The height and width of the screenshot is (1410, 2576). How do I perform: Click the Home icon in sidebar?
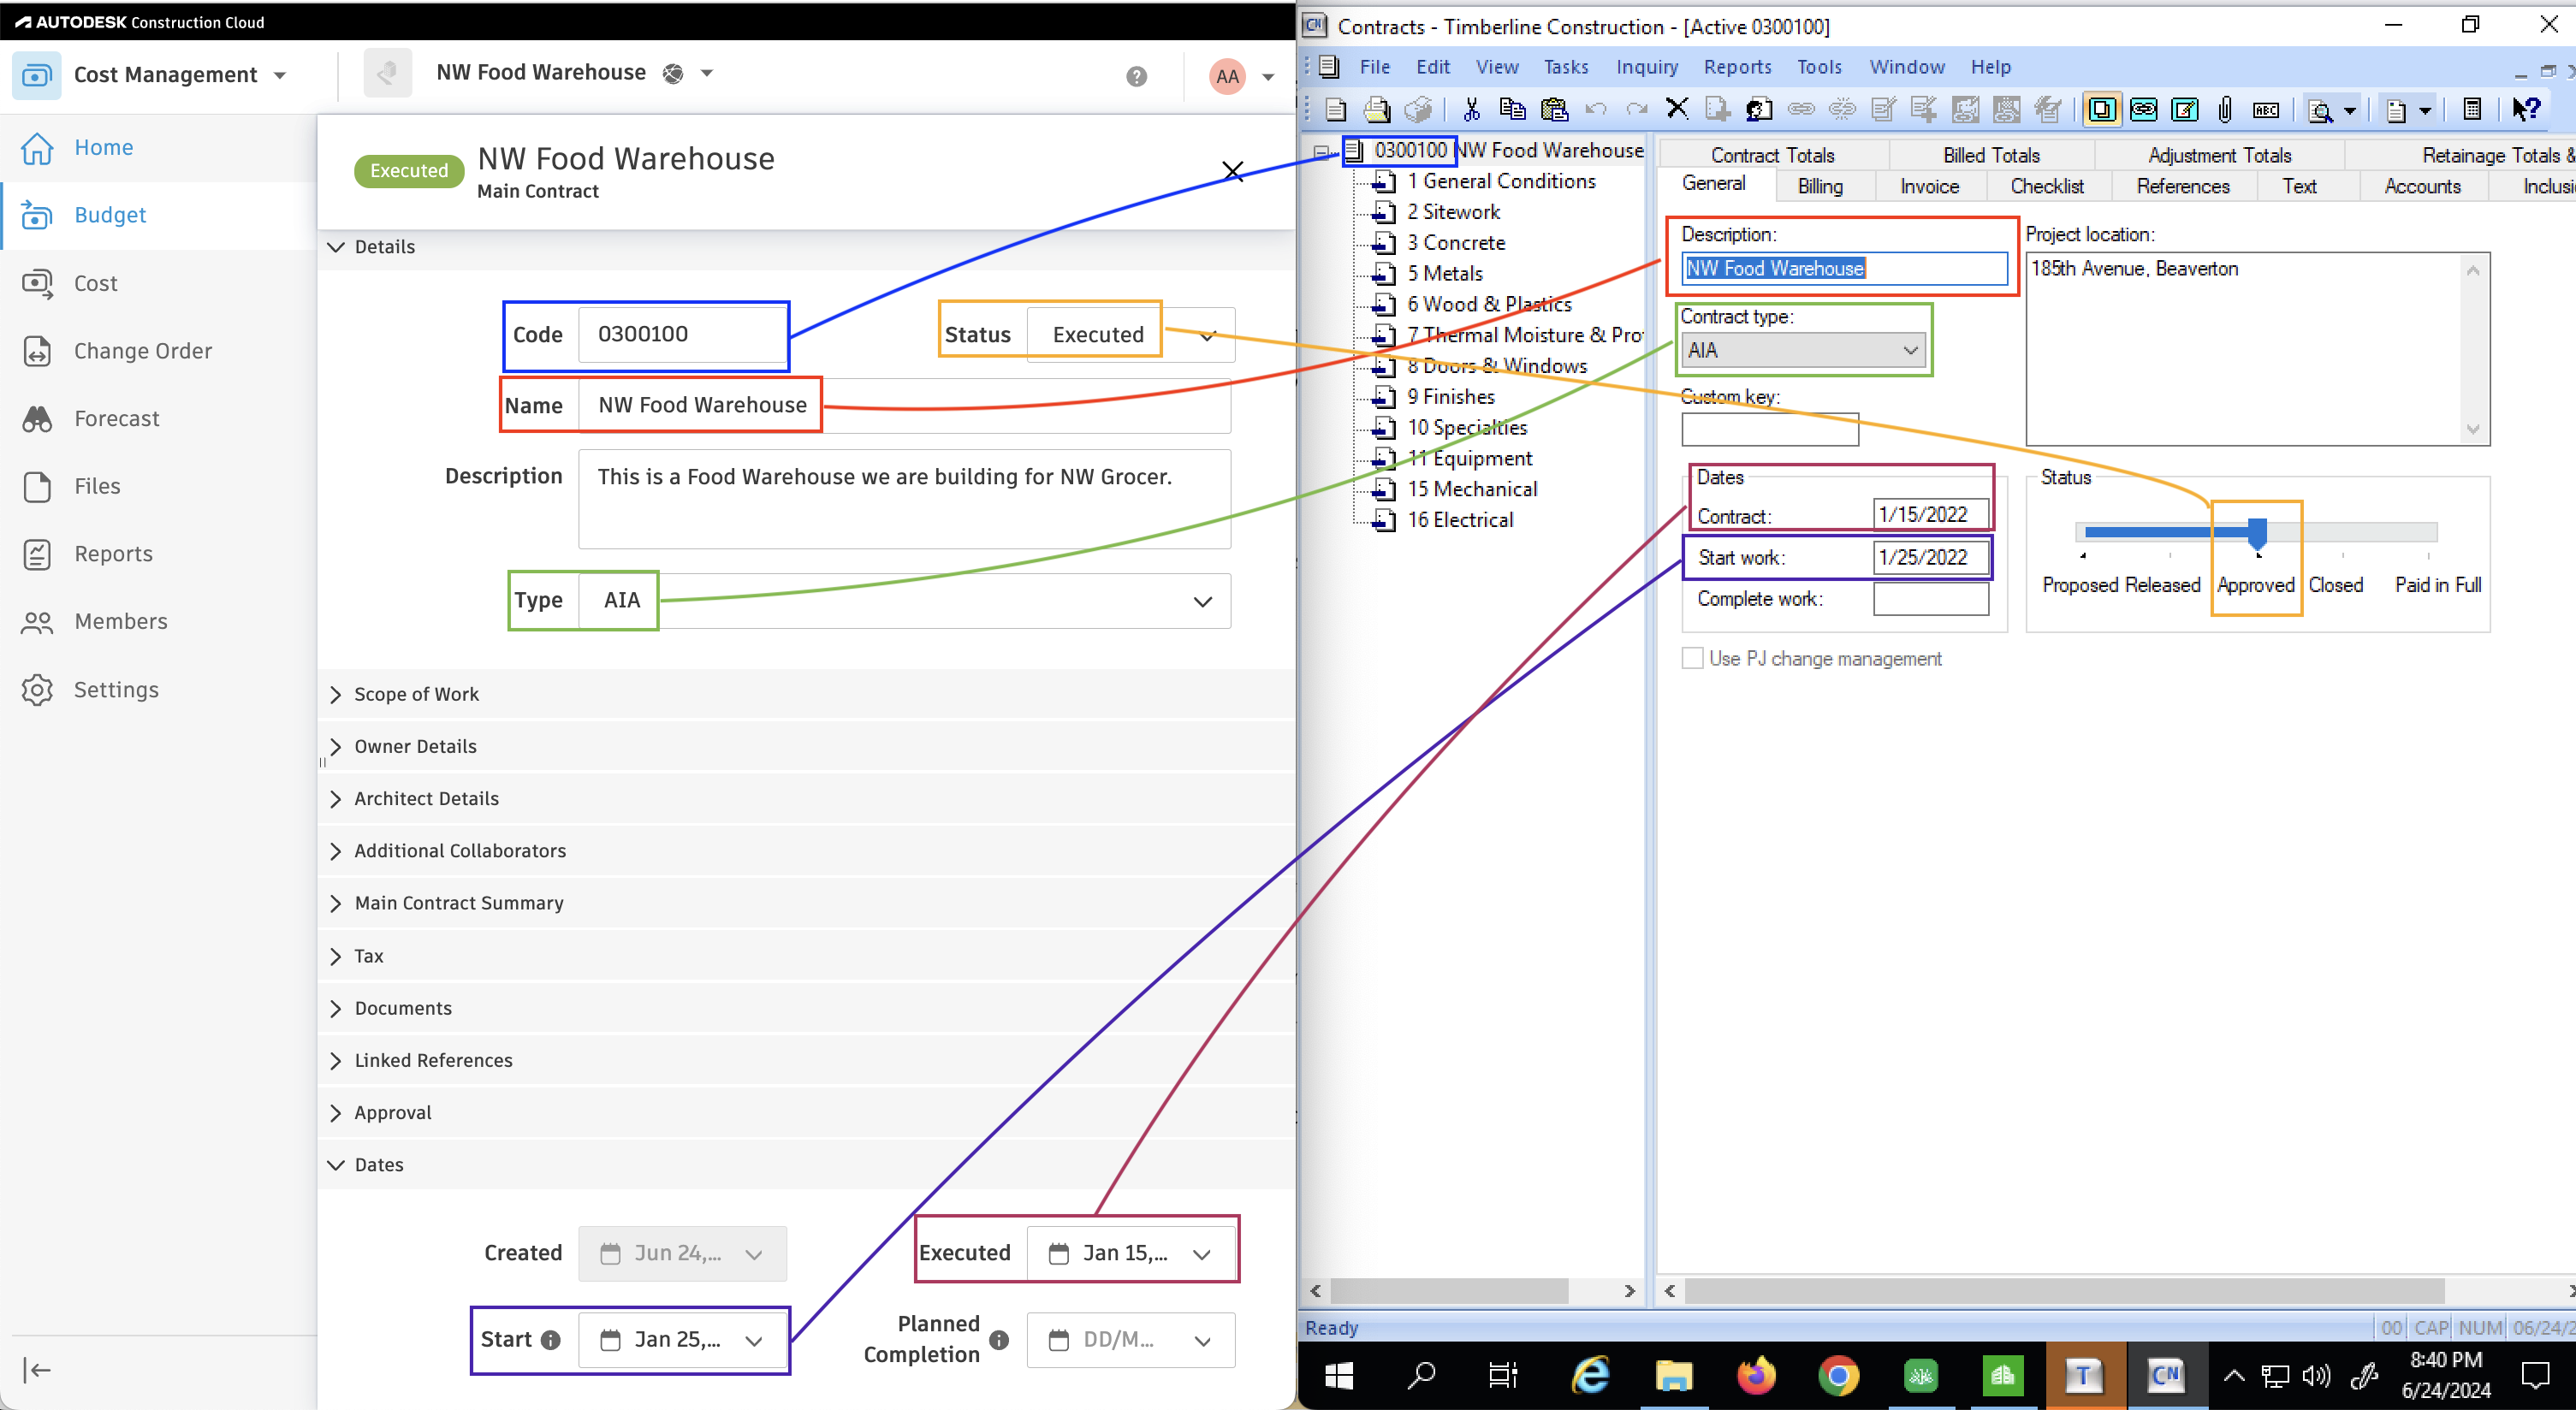pos(37,148)
